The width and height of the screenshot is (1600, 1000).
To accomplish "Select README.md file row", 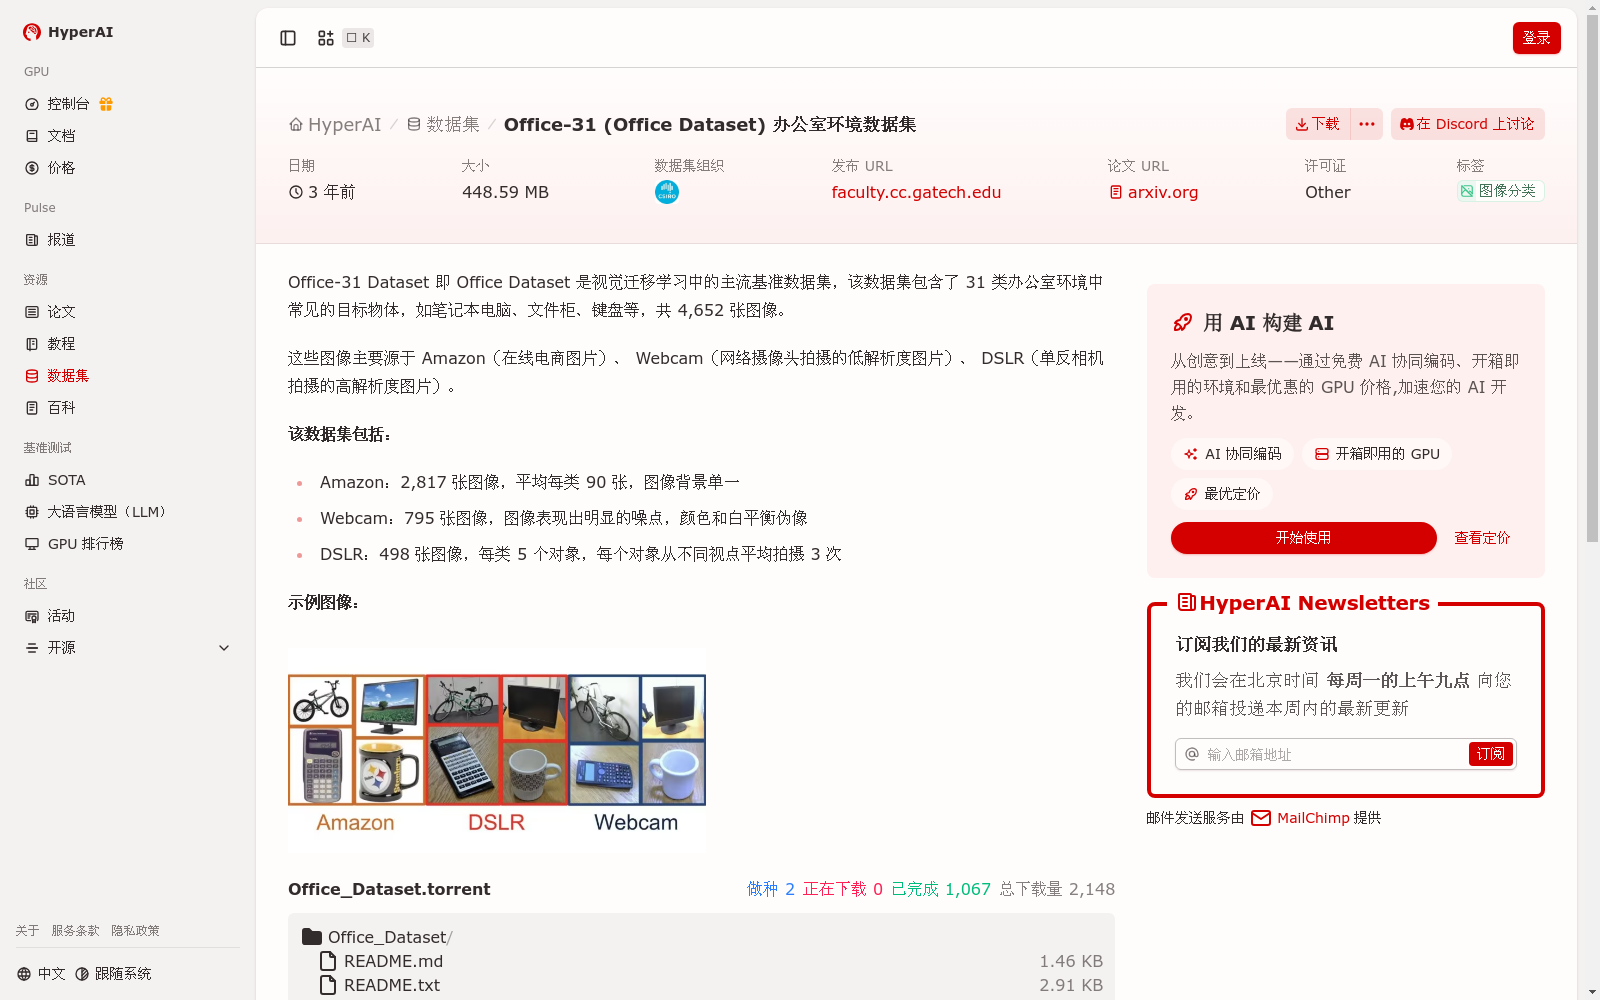I will click(x=709, y=961).
